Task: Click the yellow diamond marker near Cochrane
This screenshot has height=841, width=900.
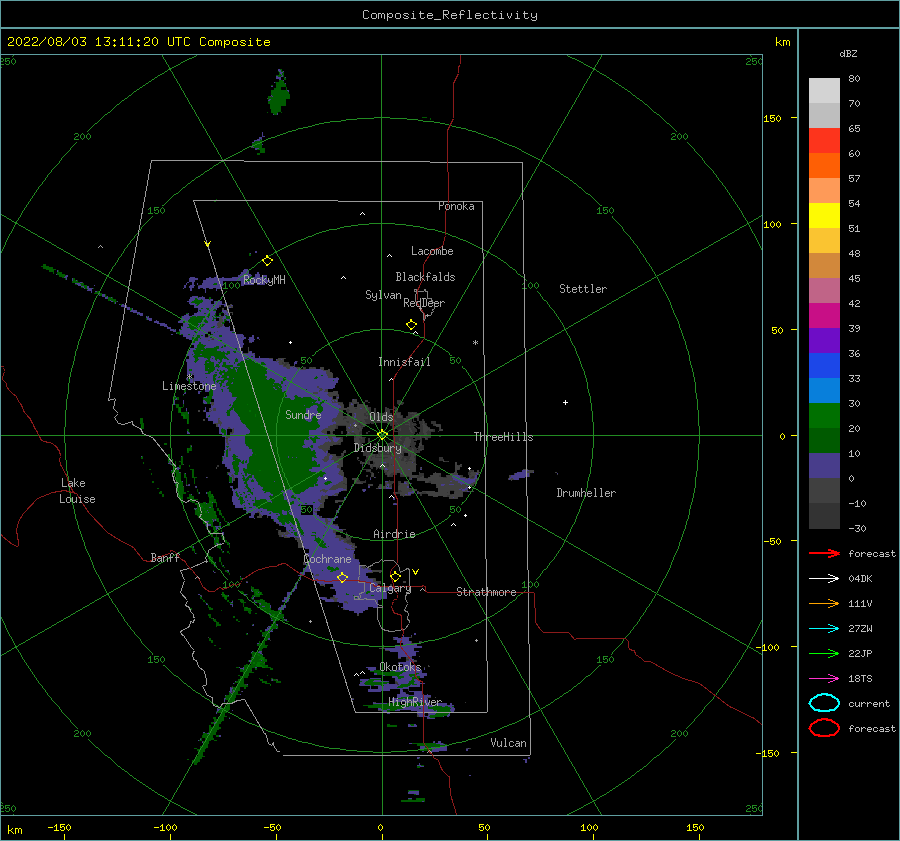Action: click(x=342, y=578)
